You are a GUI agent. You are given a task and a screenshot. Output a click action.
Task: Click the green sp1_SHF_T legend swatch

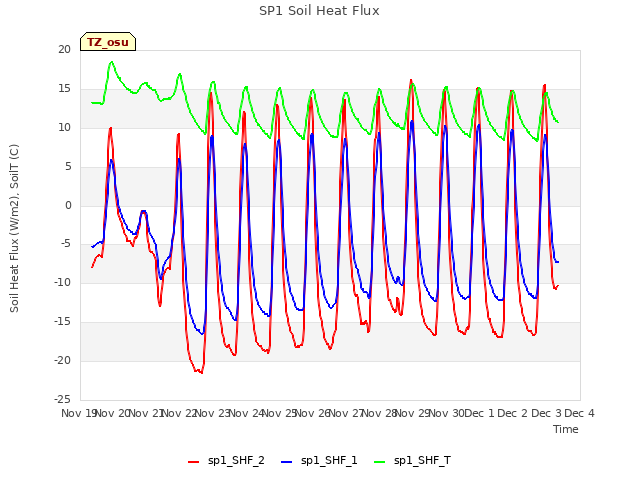380,462
